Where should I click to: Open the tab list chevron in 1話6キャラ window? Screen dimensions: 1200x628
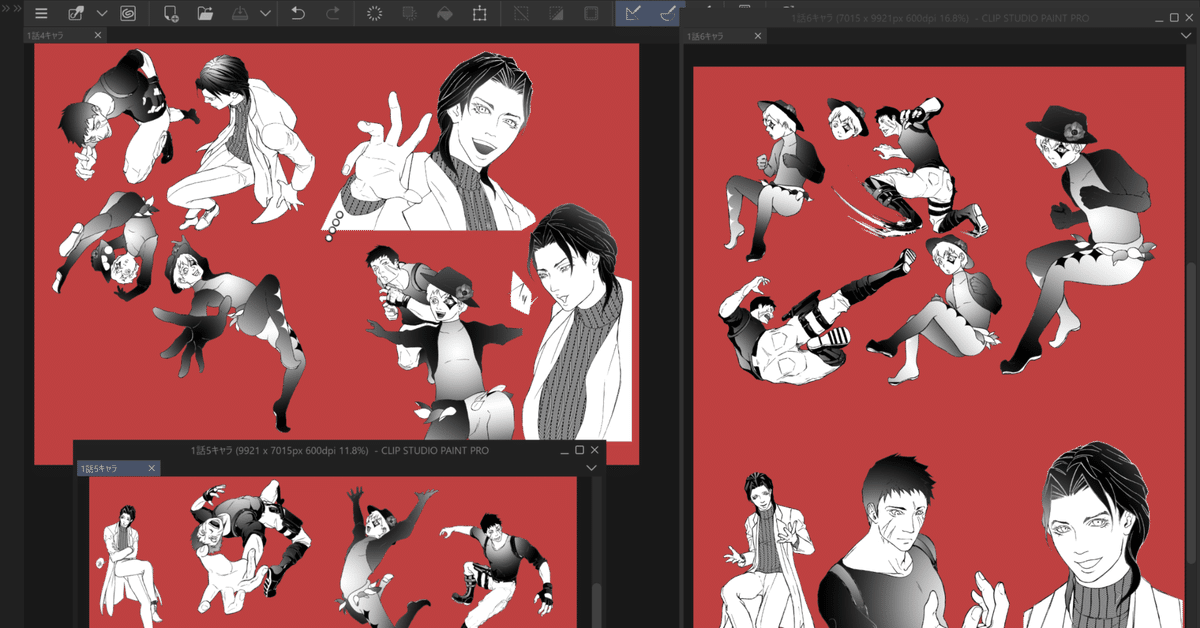pyautogui.click(x=1186, y=36)
